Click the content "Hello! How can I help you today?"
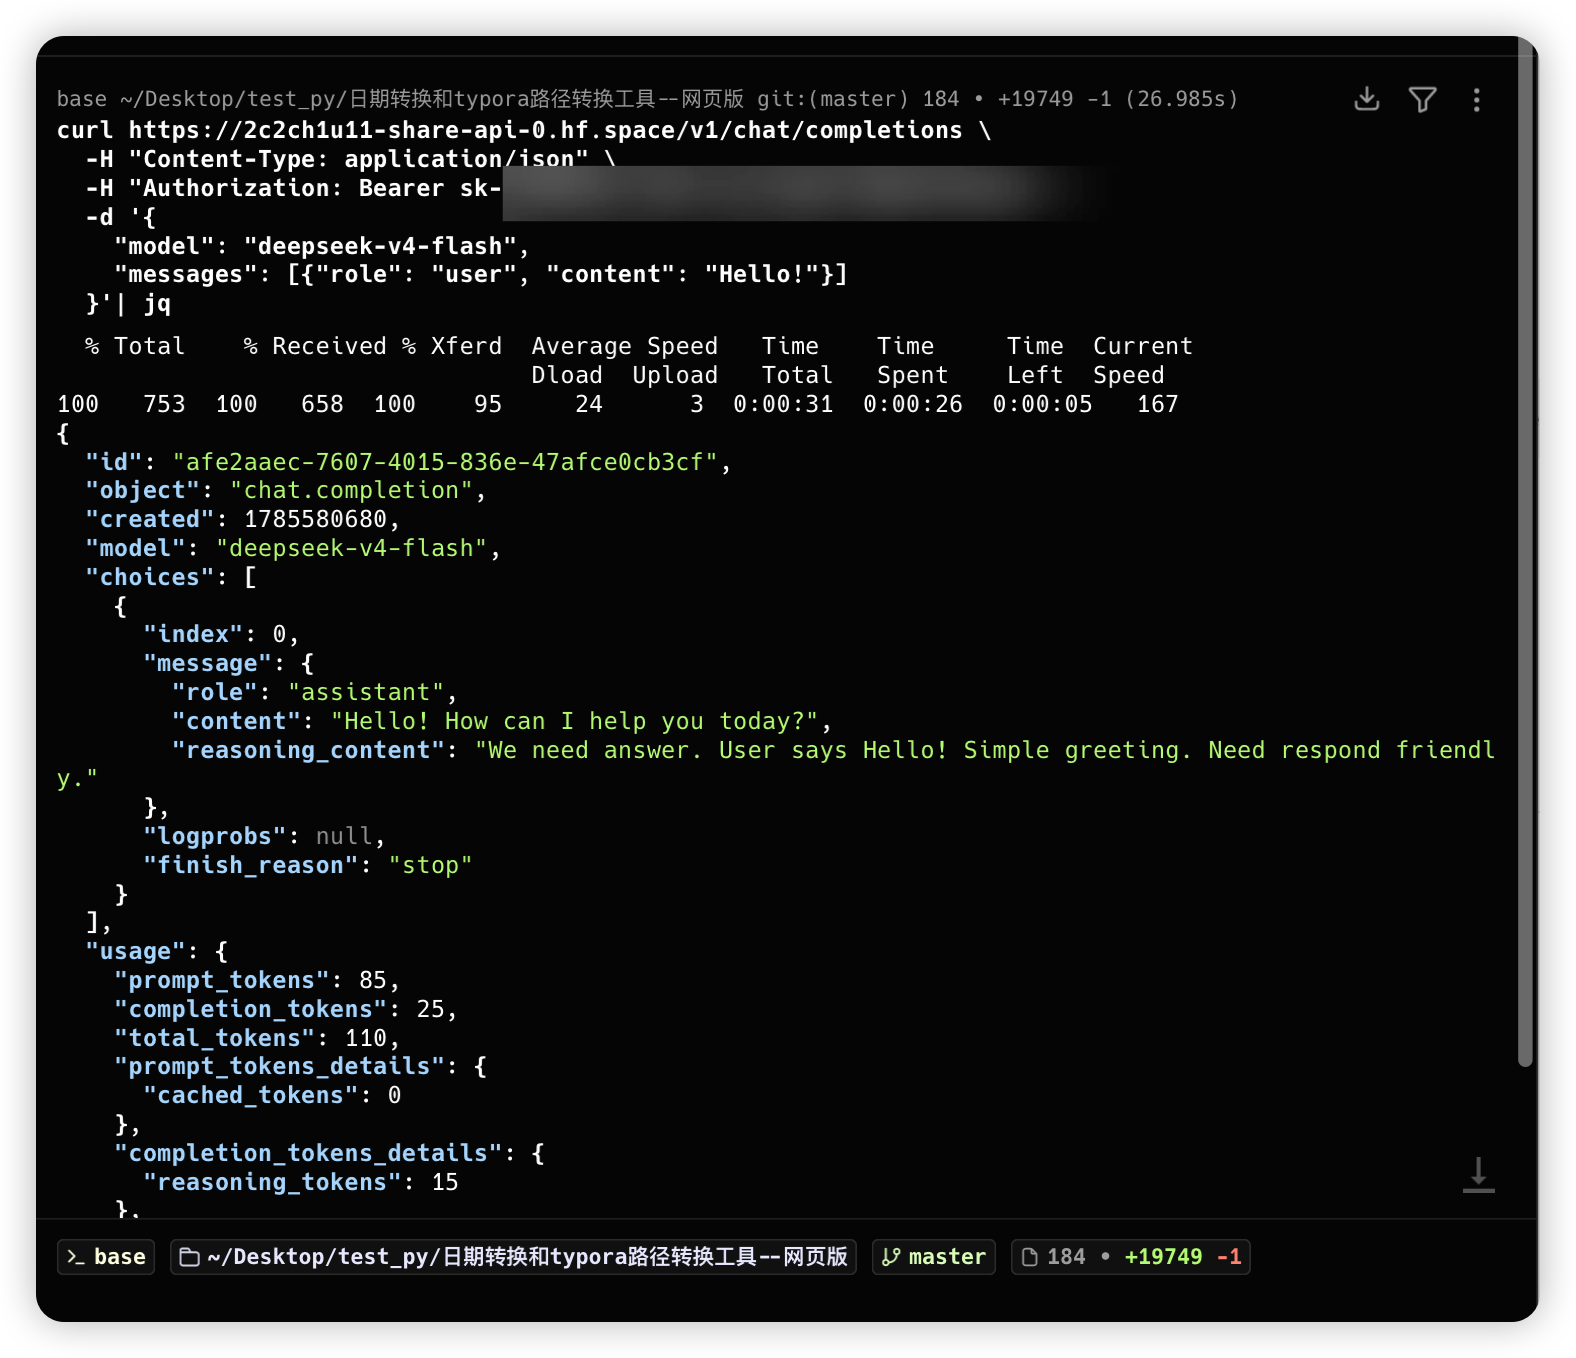This screenshot has width=1576, height=1358. click(x=574, y=721)
